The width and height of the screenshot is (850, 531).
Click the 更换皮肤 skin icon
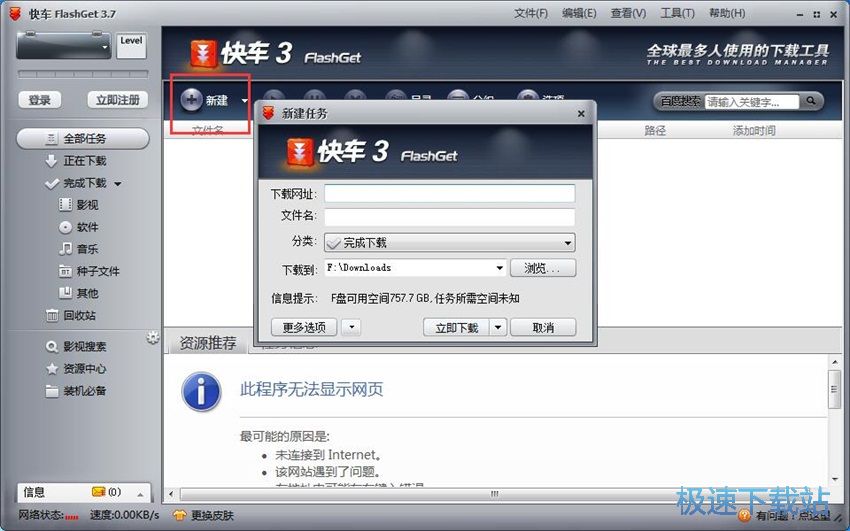coord(179,515)
